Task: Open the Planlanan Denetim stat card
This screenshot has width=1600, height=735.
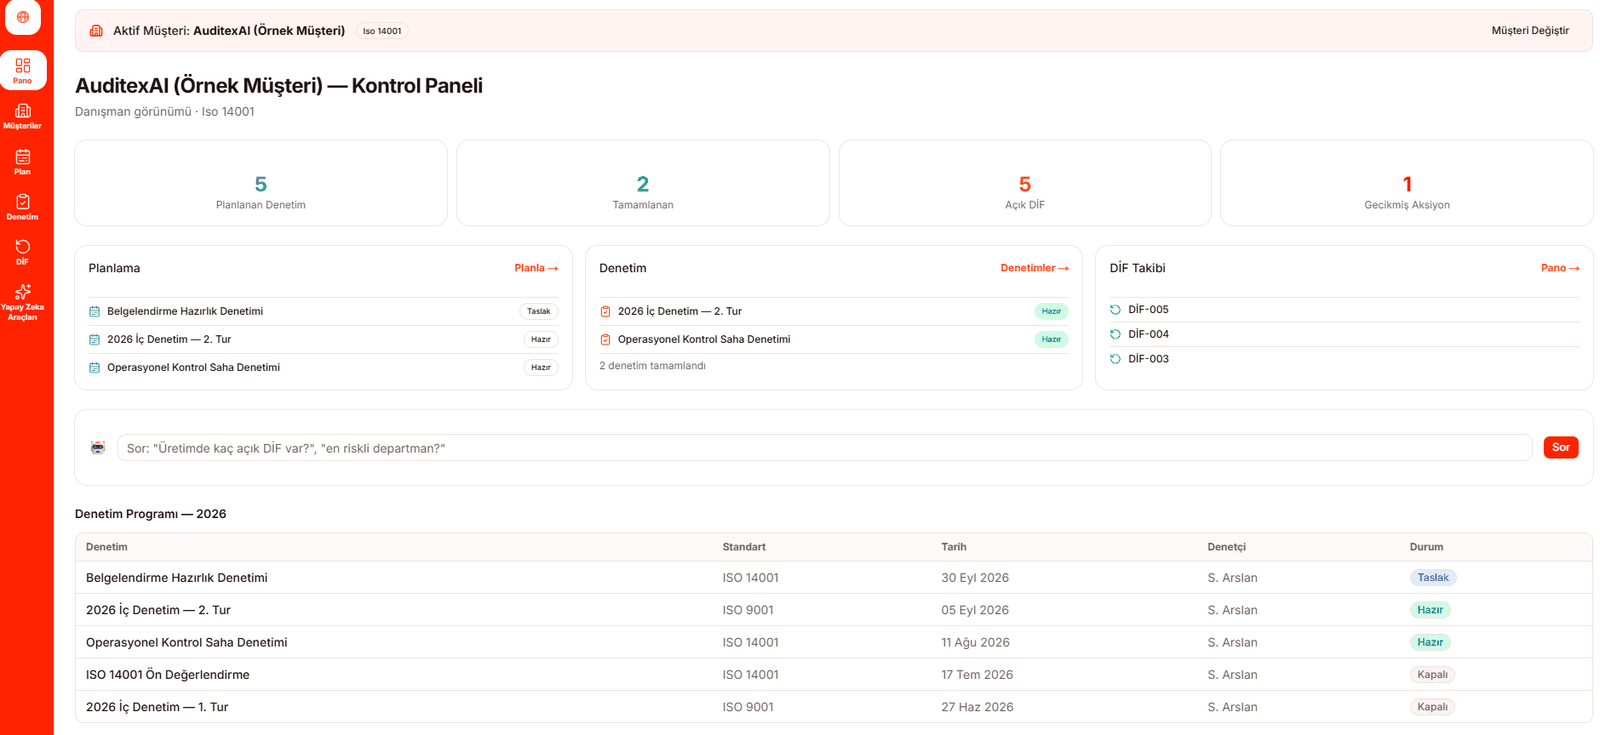Action: [x=261, y=183]
